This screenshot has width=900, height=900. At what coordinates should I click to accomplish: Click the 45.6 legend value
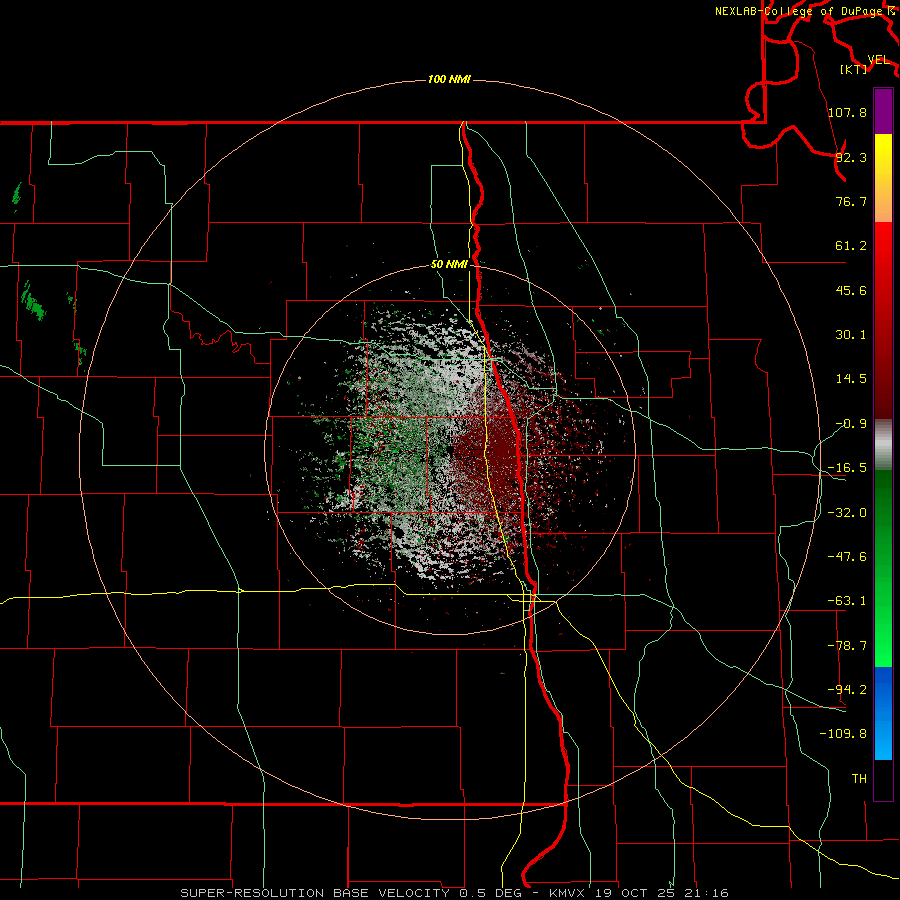pos(851,290)
